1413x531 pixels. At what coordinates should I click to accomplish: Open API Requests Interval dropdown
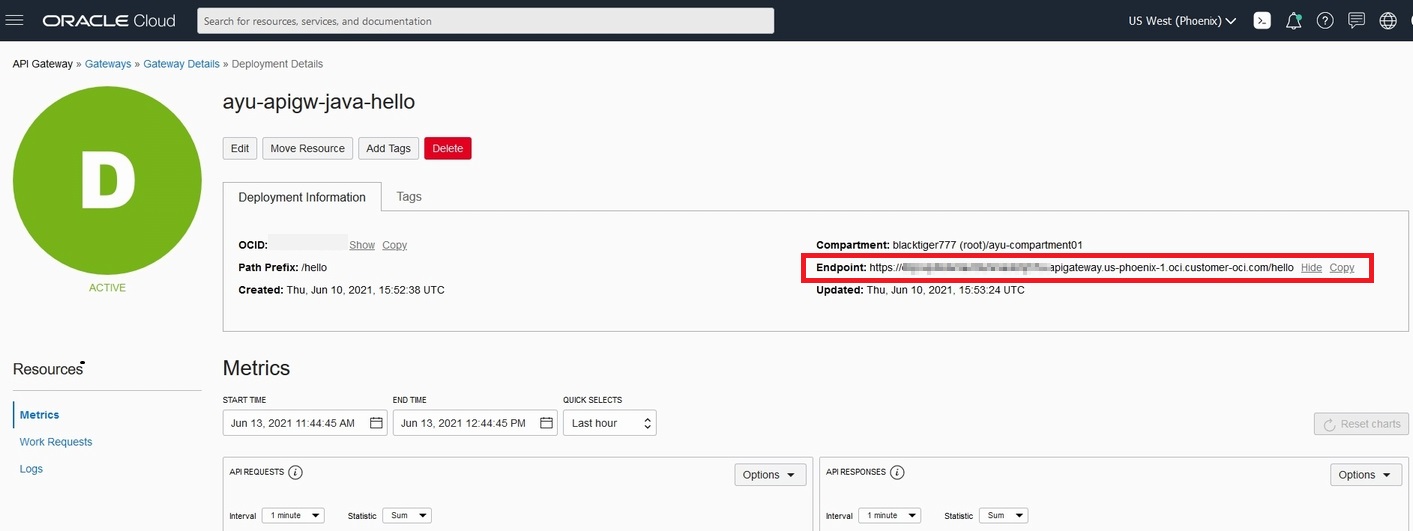pyautogui.click(x=293, y=515)
